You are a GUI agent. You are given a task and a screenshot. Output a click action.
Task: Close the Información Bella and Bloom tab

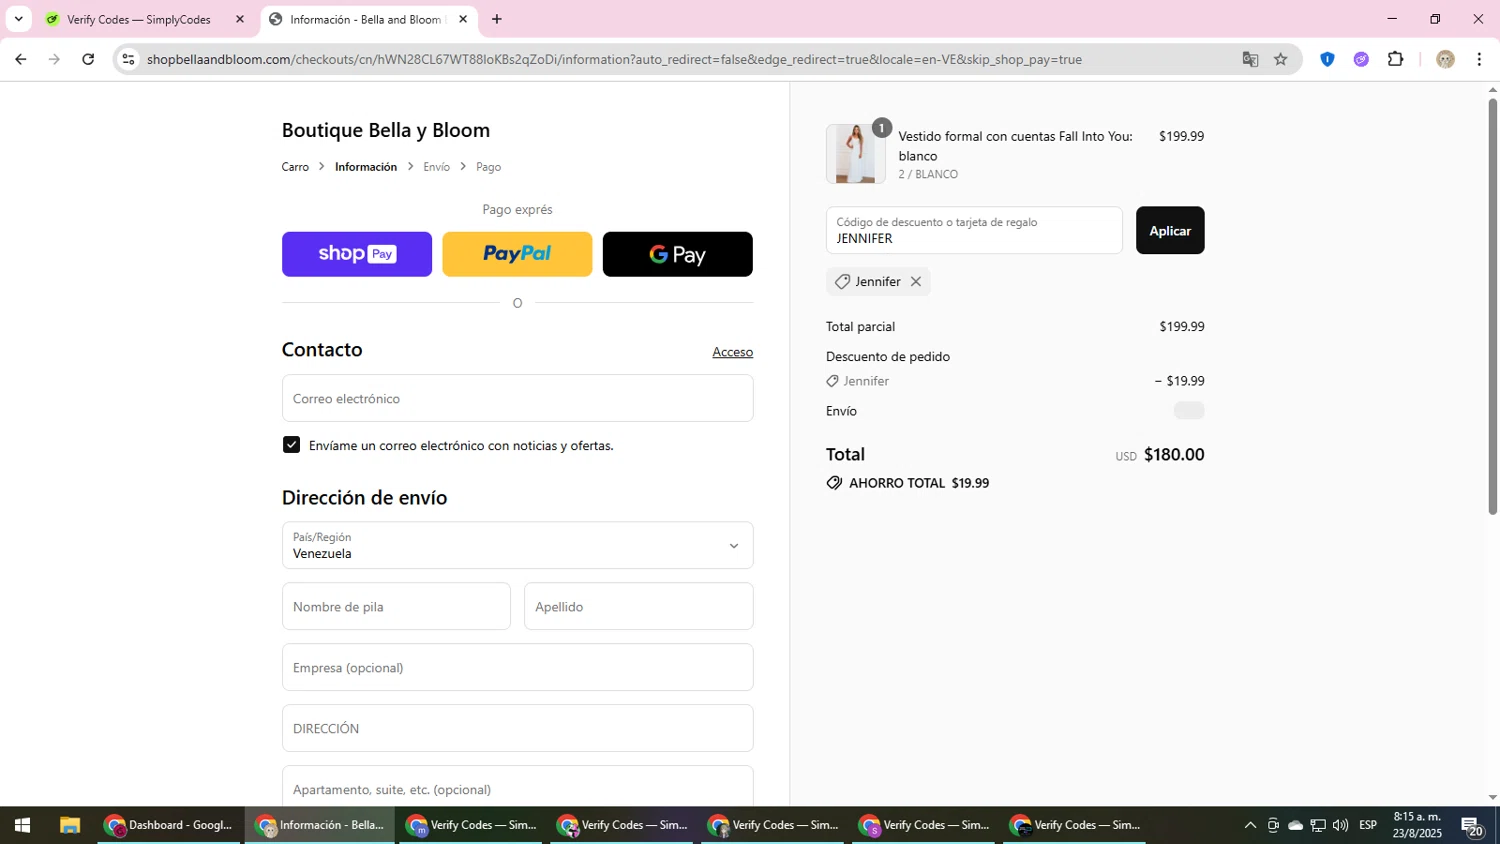463,19
